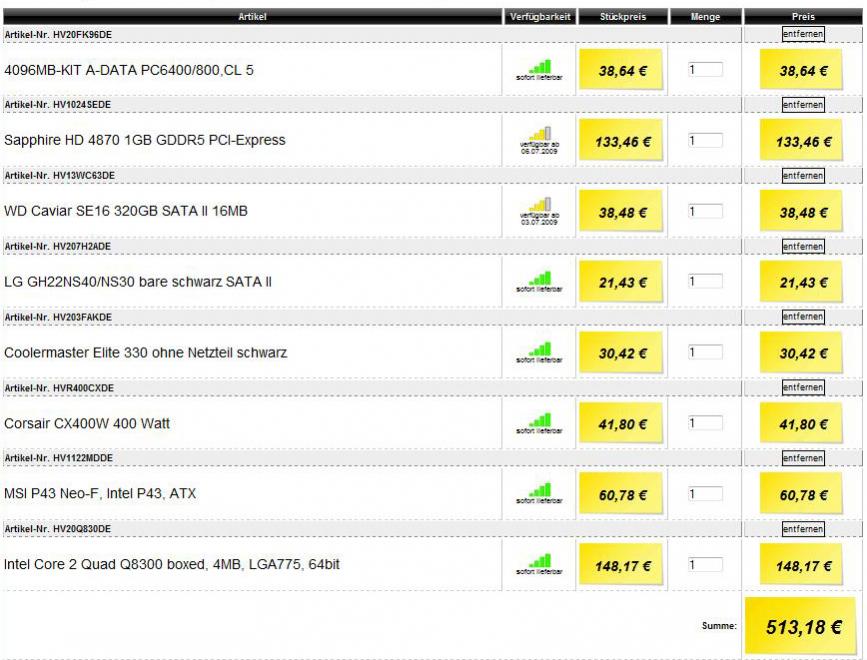Remove article HV13WC63DE with entfernen button
The image size is (867, 660).
tap(803, 175)
